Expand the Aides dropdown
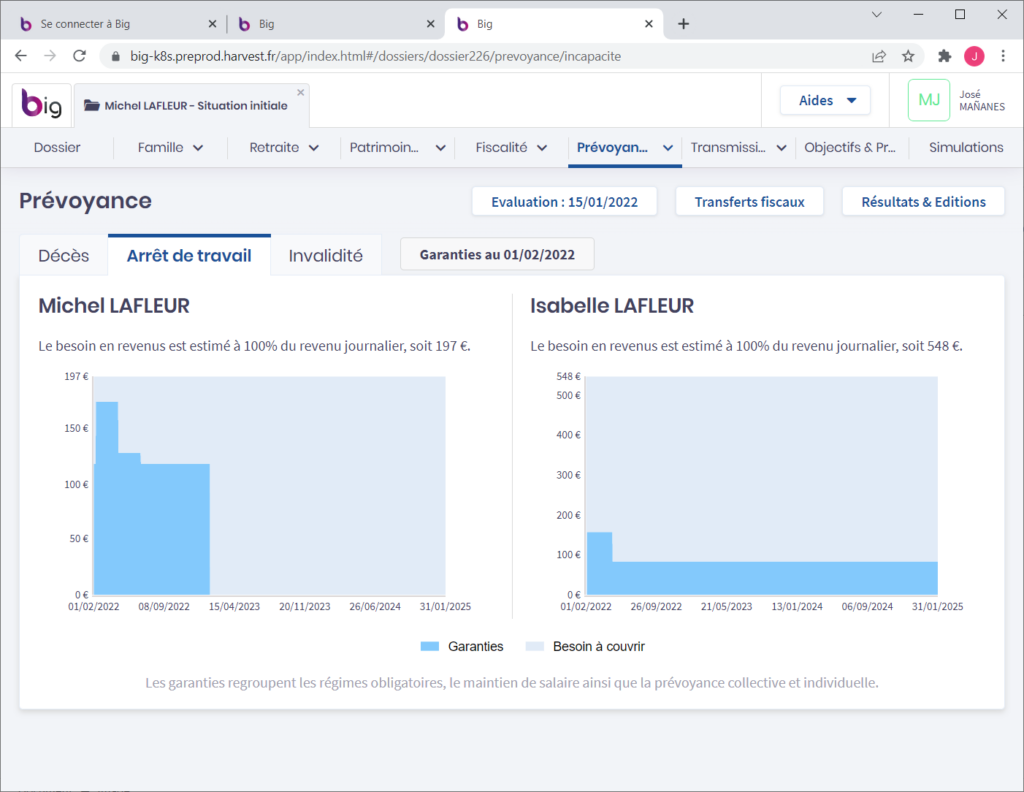 (x=825, y=100)
